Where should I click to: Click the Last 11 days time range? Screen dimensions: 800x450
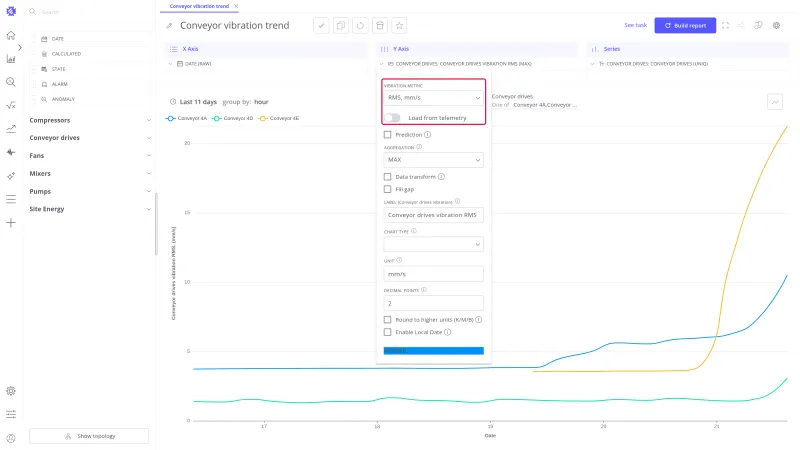click(198, 102)
